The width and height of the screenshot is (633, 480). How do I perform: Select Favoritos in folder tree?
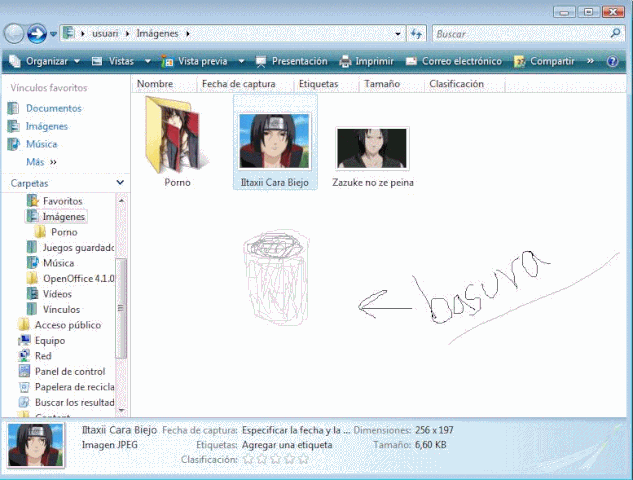pyautogui.click(x=54, y=201)
